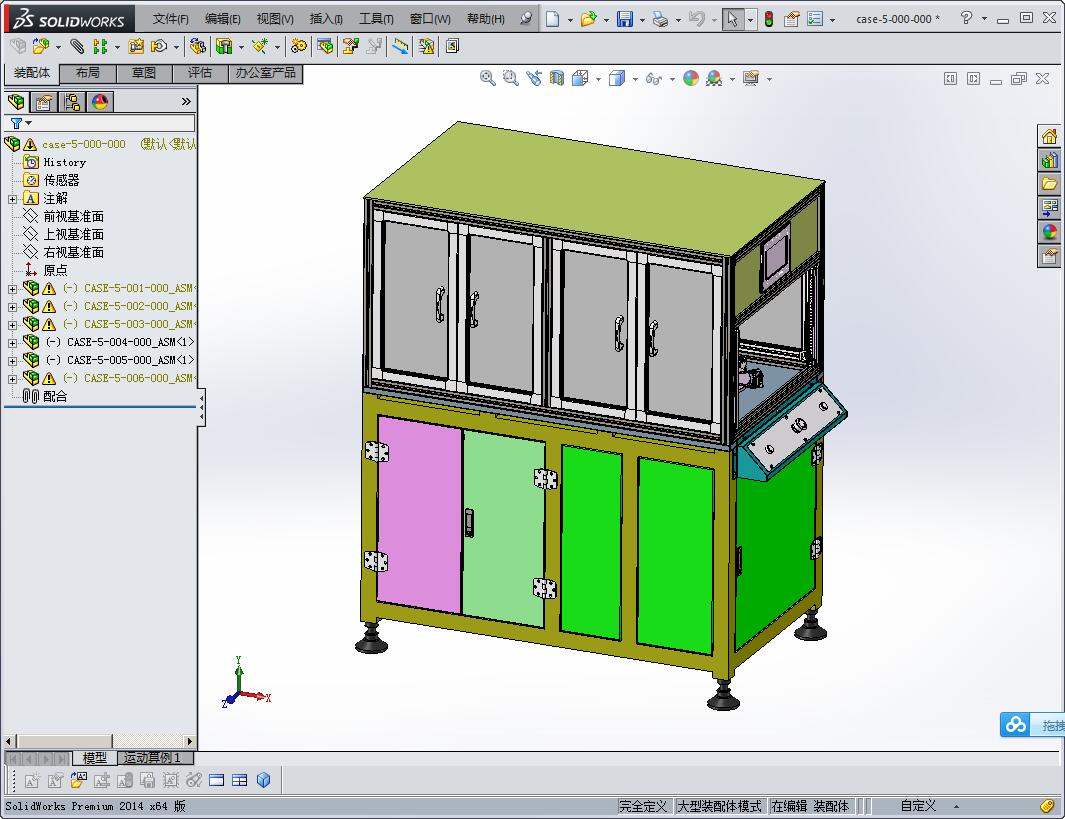Viewport: 1065px width, 819px height.
Task: Open the Insert Components tool
Action: (42, 45)
